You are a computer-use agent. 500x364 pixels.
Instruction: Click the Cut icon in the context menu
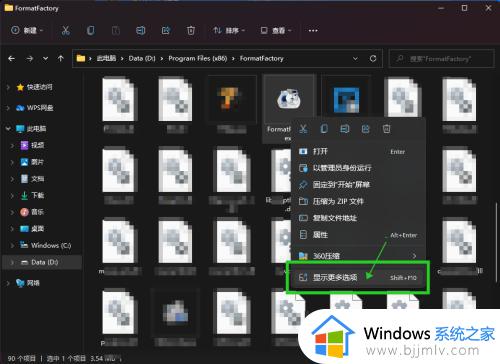click(x=303, y=129)
